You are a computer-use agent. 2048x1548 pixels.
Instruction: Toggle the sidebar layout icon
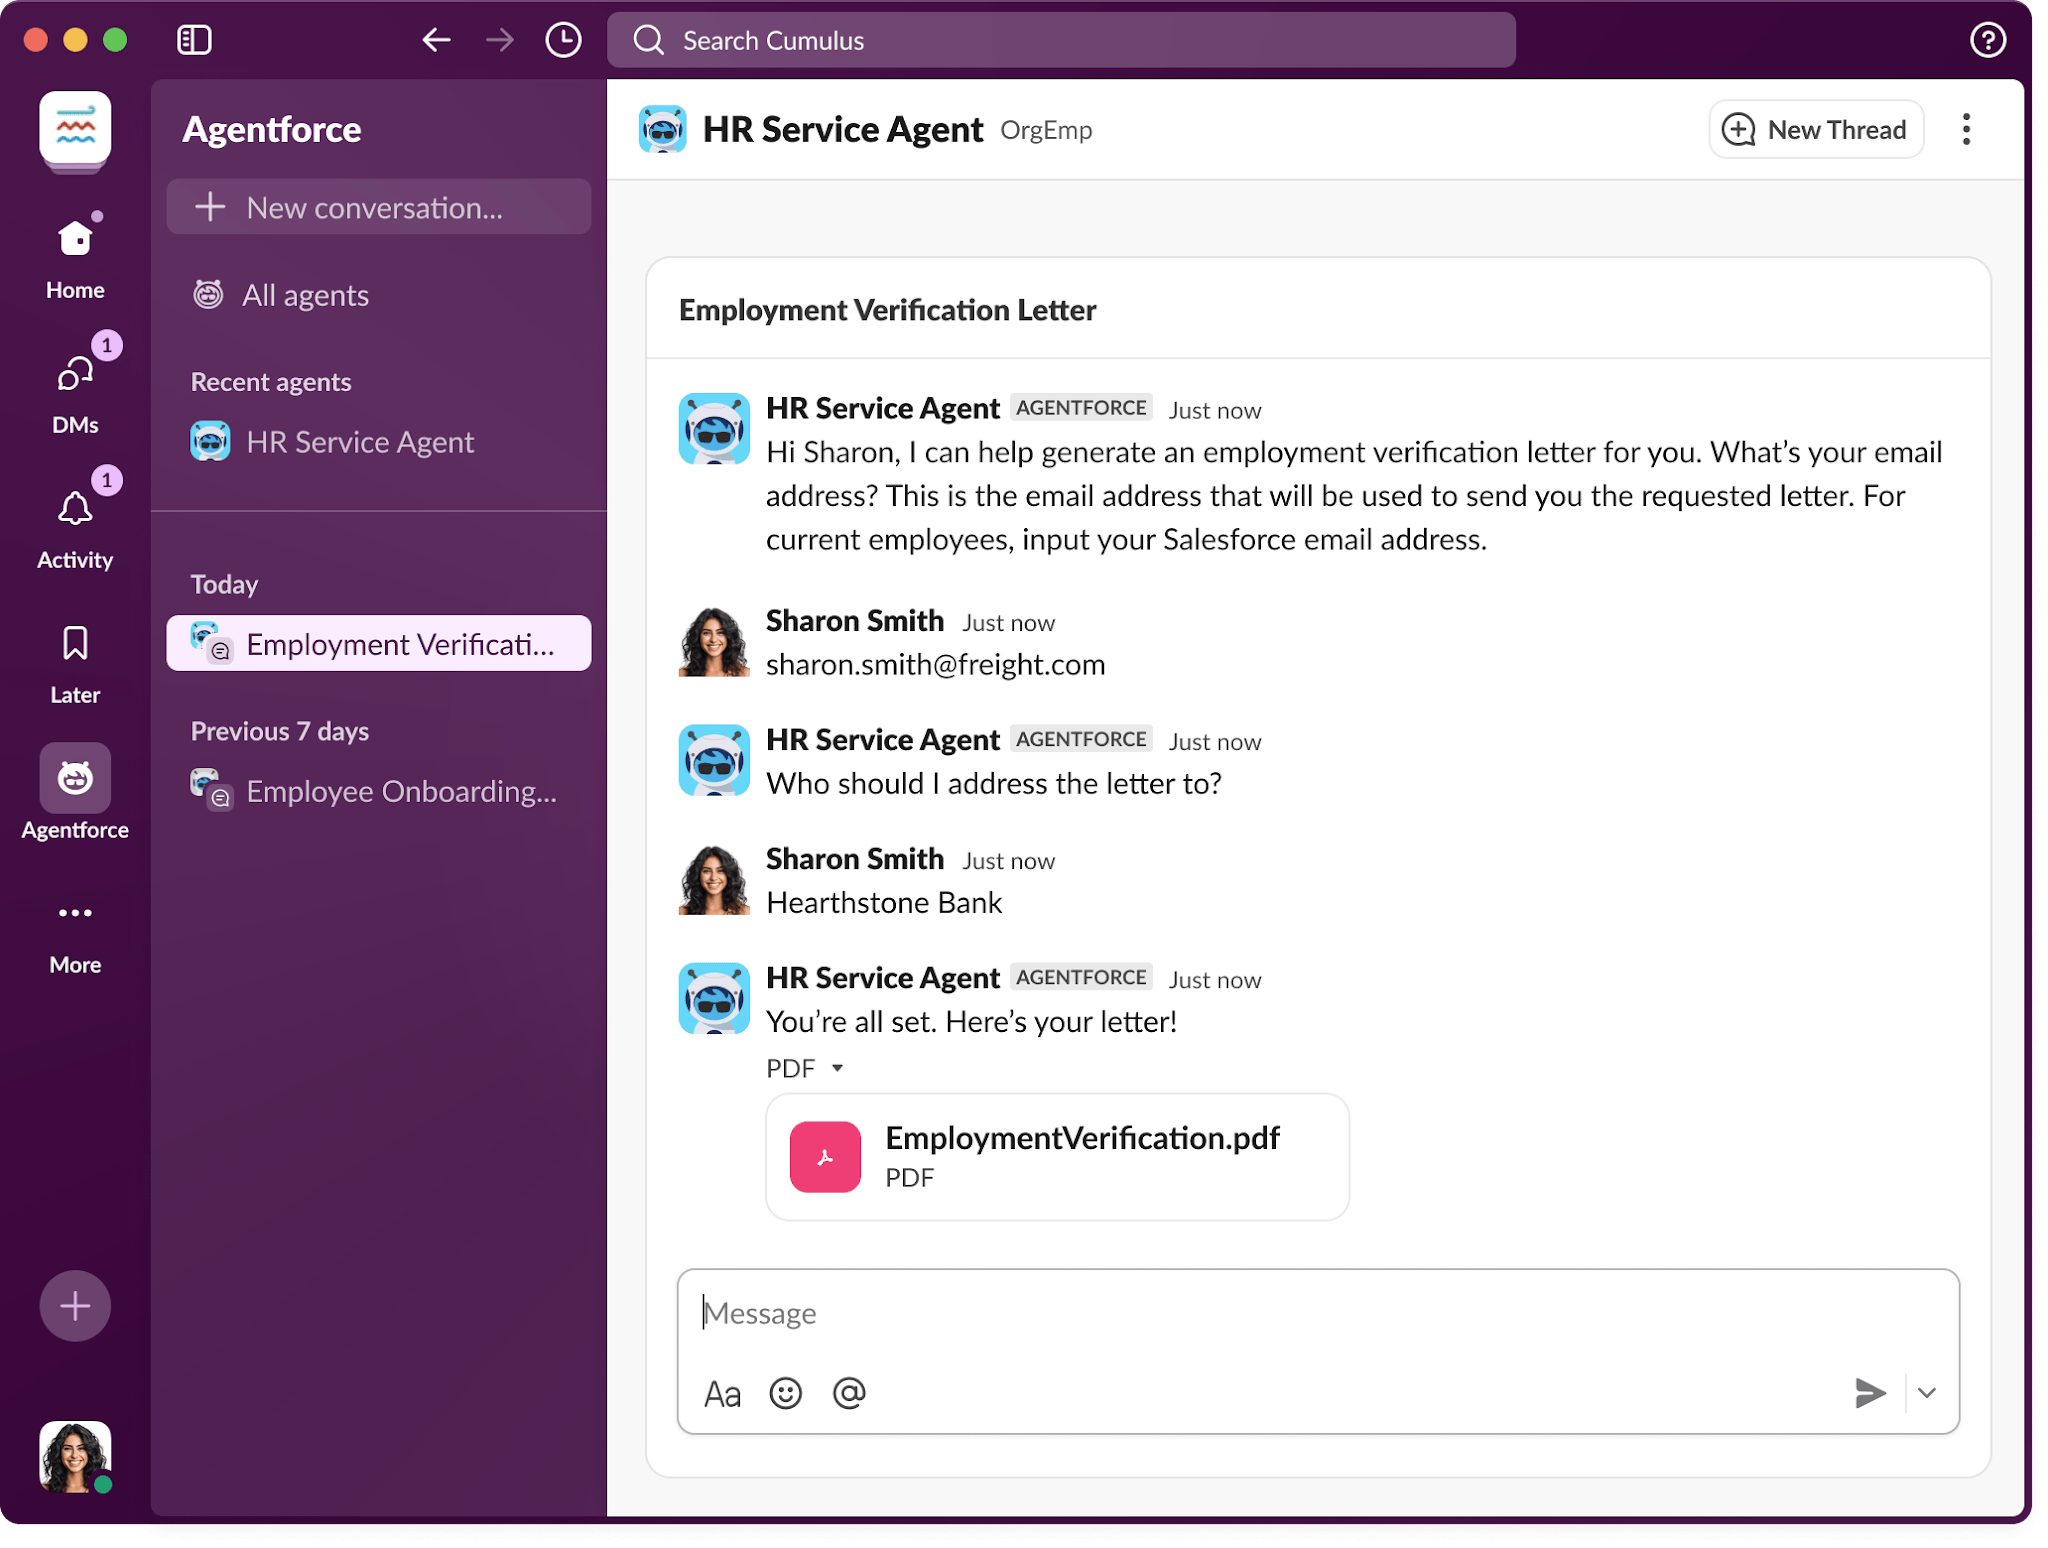click(194, 40)
